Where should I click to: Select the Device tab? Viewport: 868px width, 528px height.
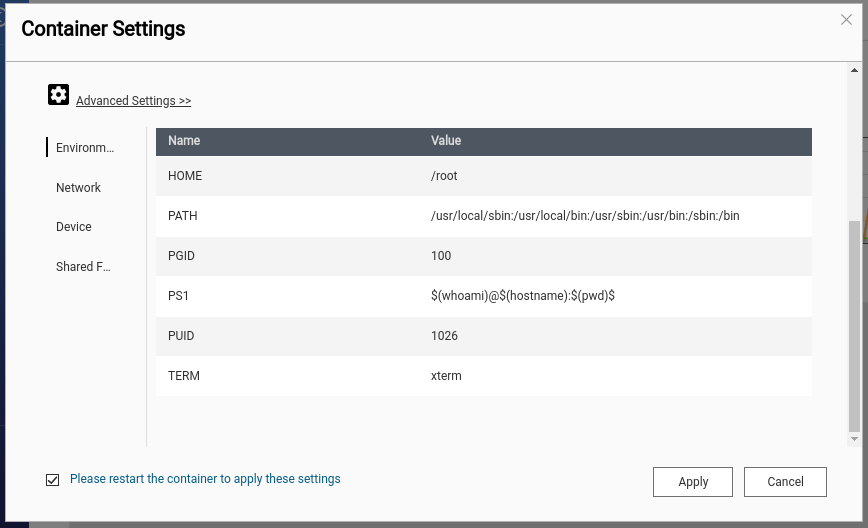click(x=74, y=227)
